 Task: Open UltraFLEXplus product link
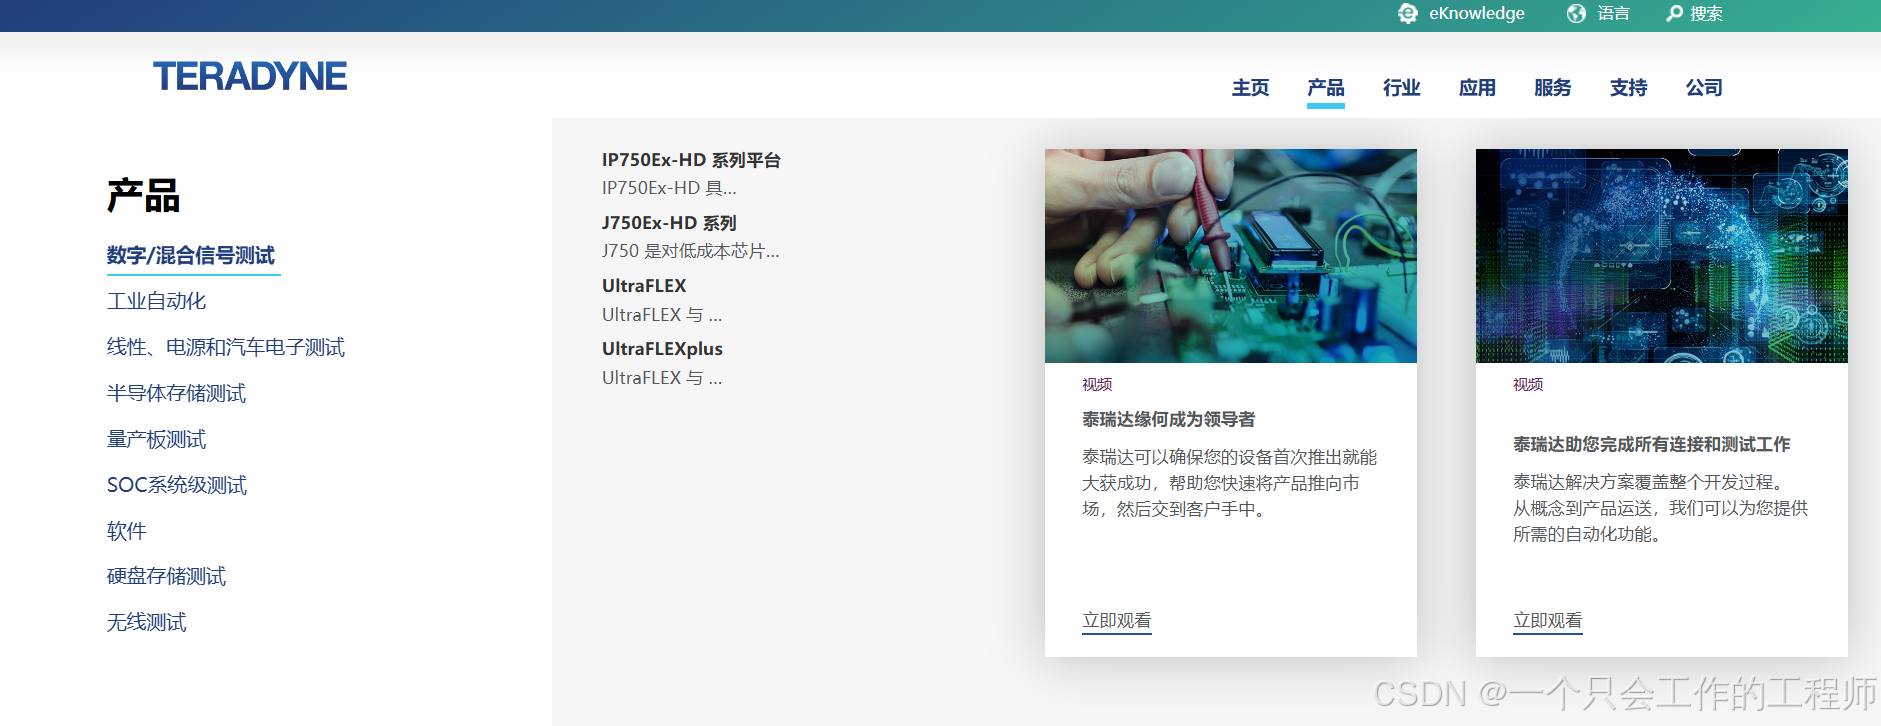(662, 349)
